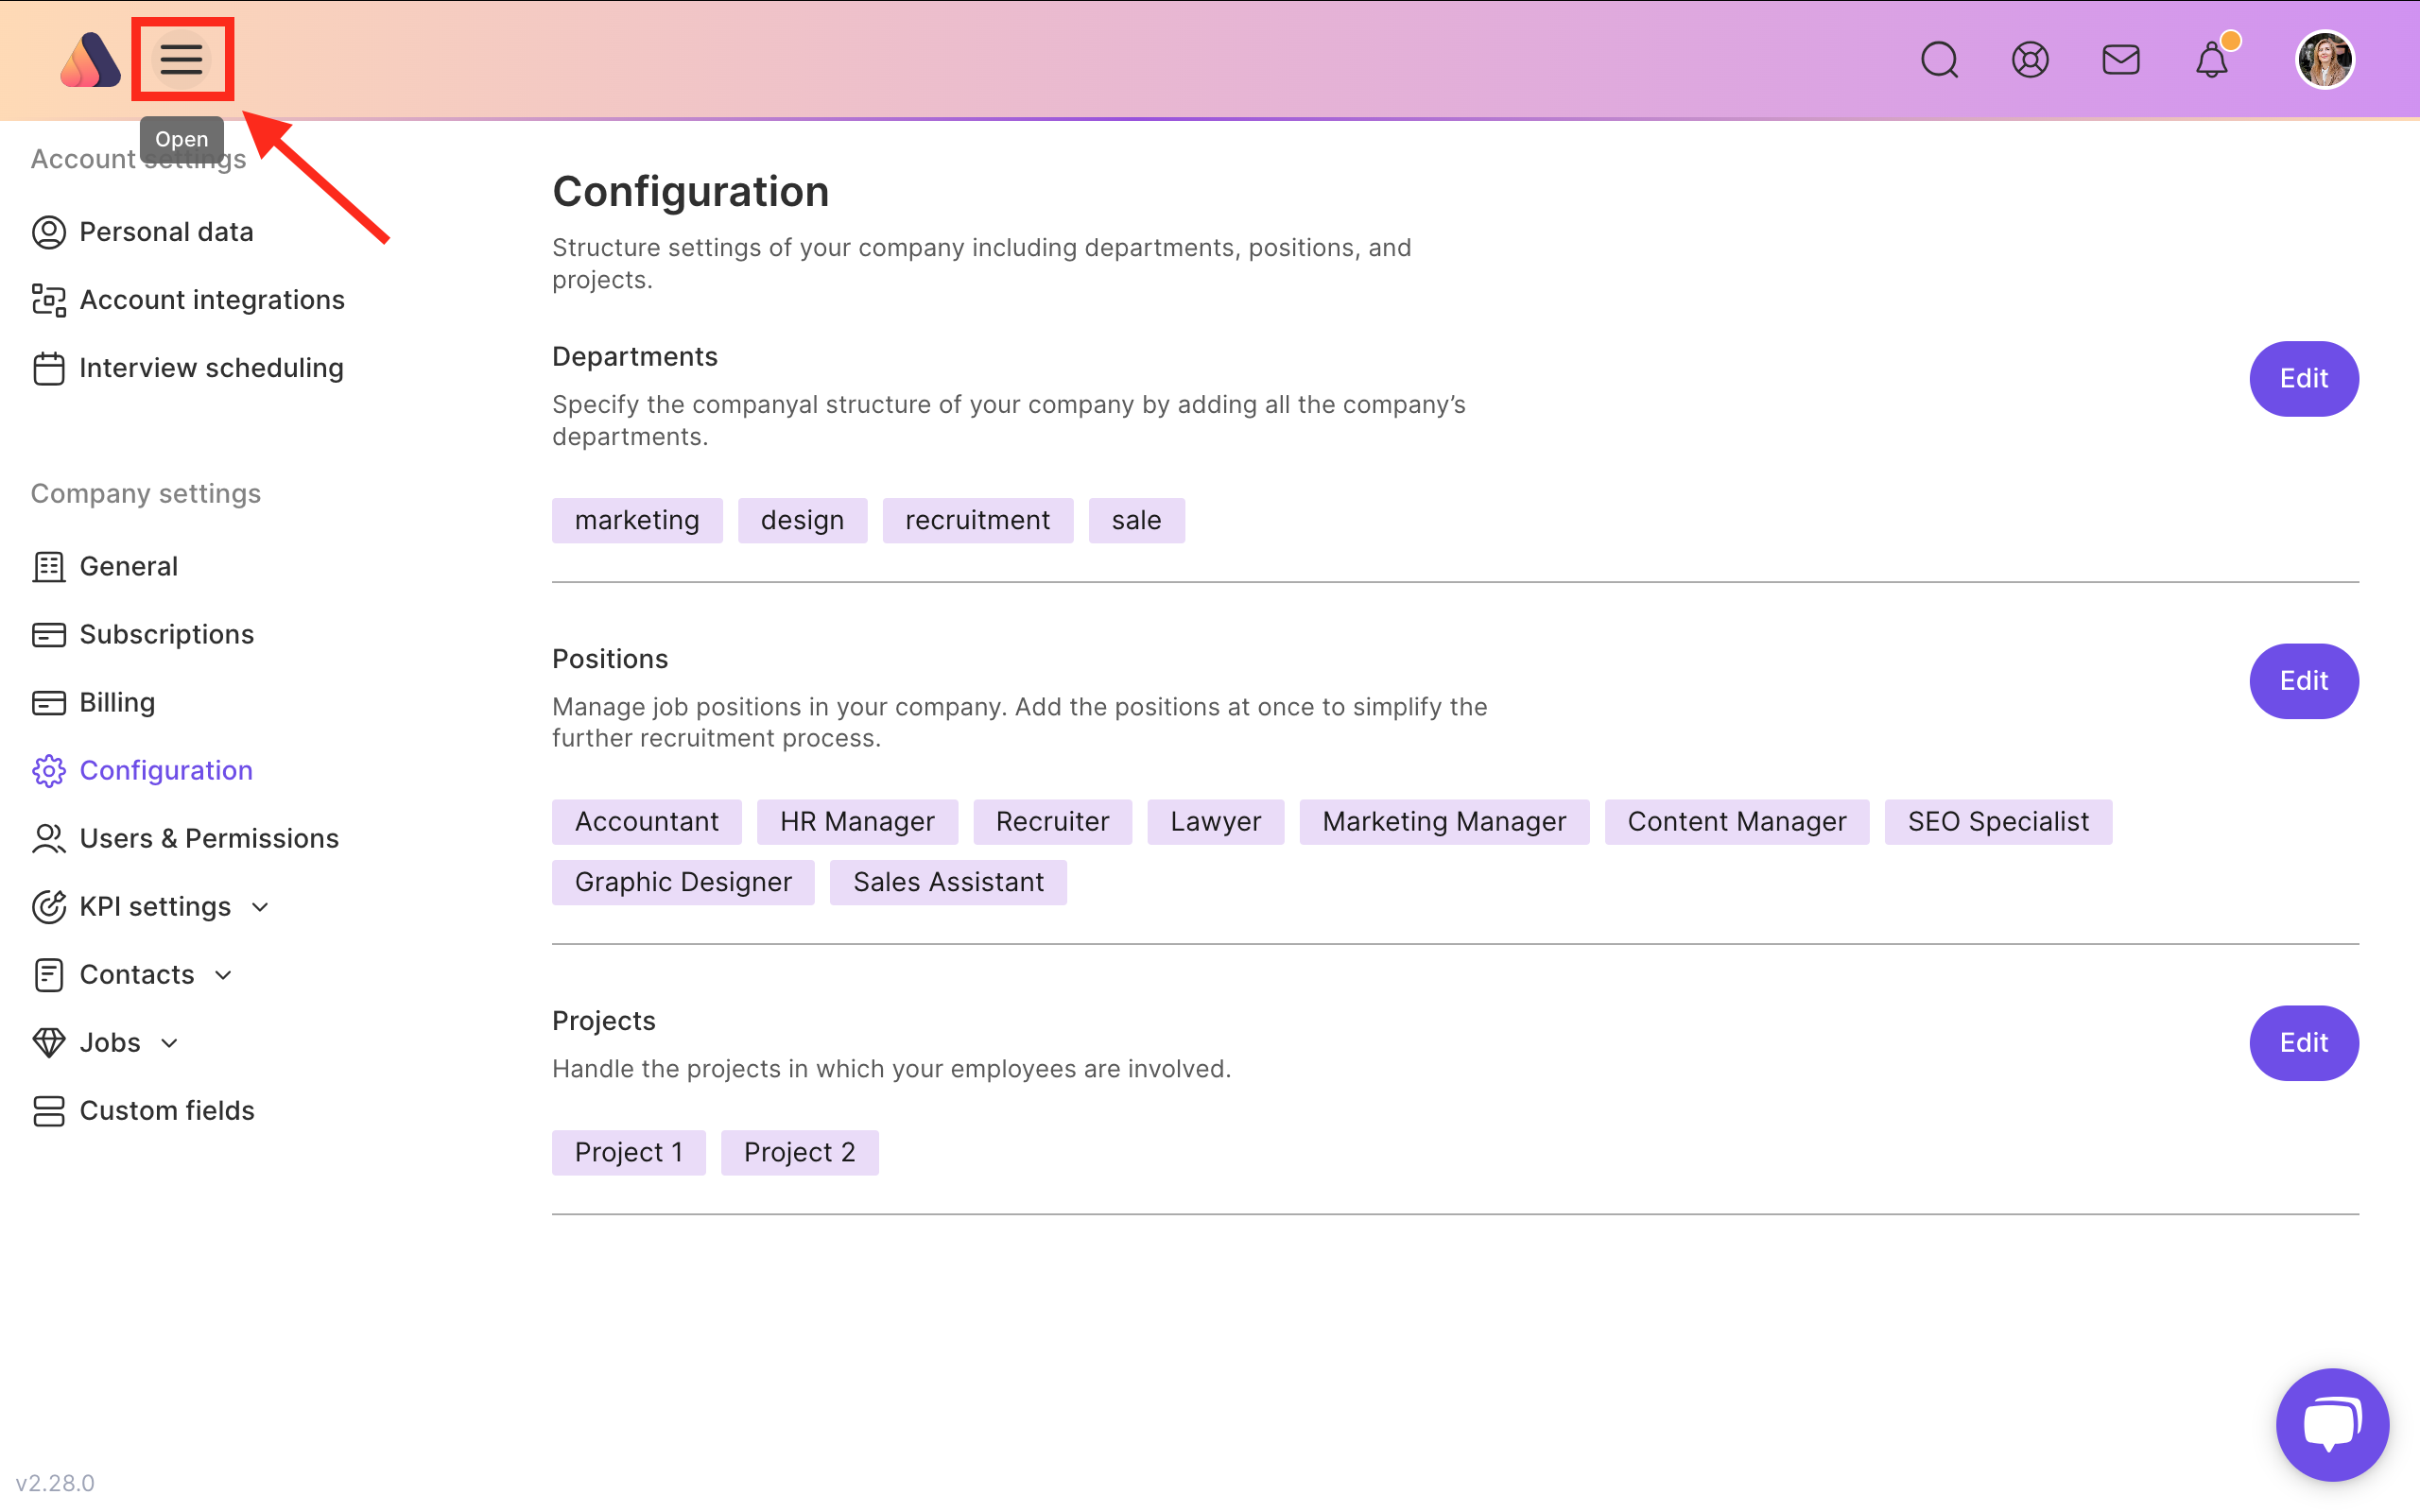Edit the Positions section
Viewport: 2420px width, 1512px height.
point(2304,680)
